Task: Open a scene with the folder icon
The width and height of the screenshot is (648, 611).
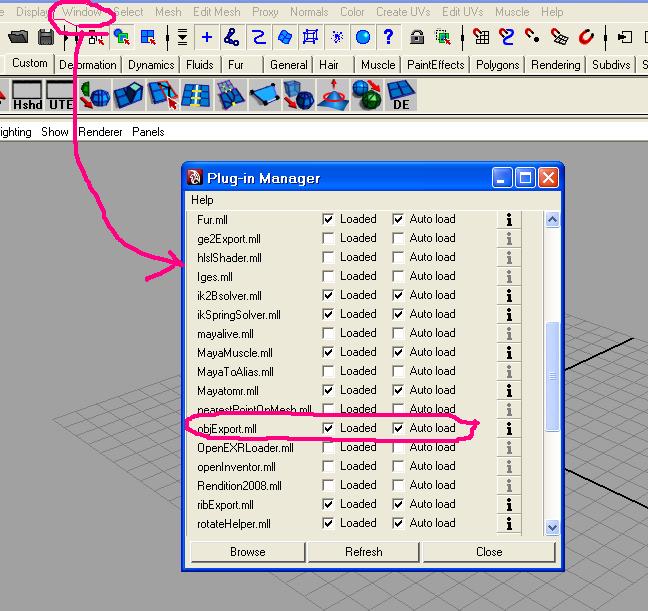Action: [x=18, y=38]
